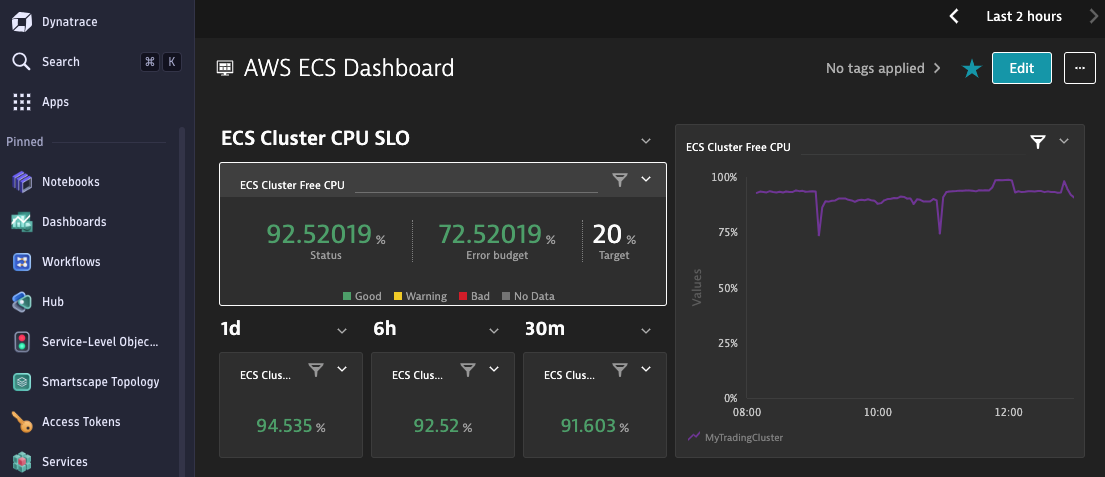Viewport: 1105px width, 477px height.
Task: Click filter icon on Free CPU chart
Action: (x=1038, y=143)
